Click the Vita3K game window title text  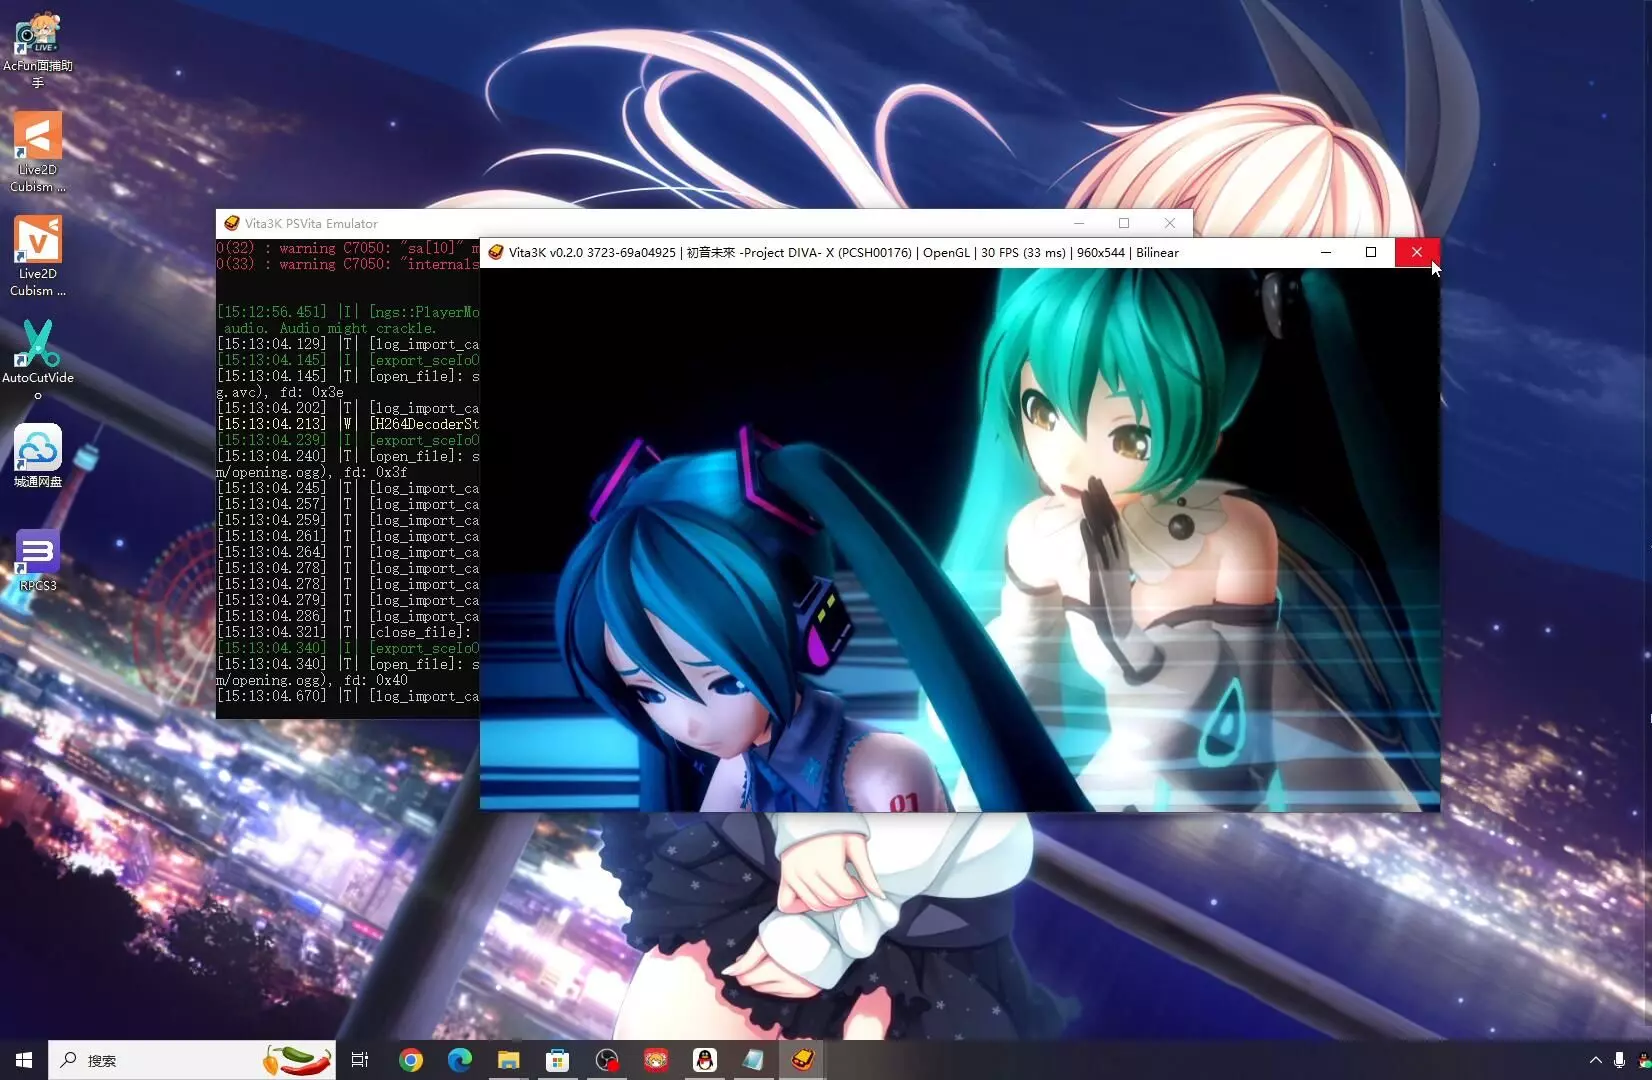click(844, 253)
